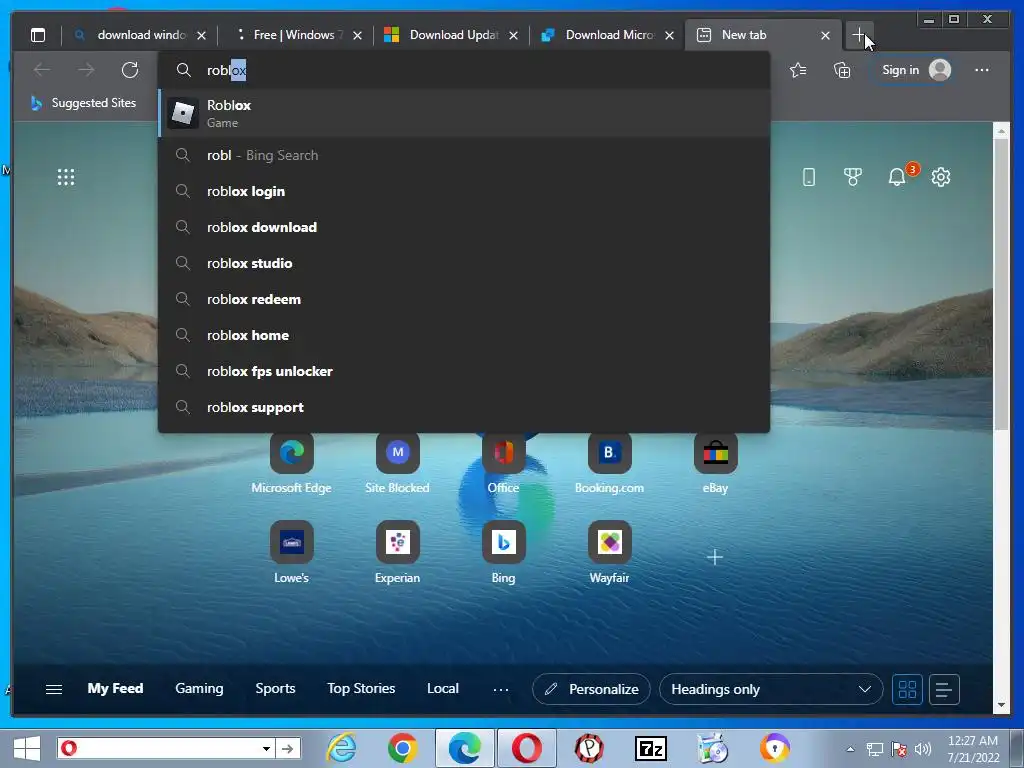This screenshot has width=1024, height=768.
Task: Open the Windows Start button
Action: pos(27,748)
